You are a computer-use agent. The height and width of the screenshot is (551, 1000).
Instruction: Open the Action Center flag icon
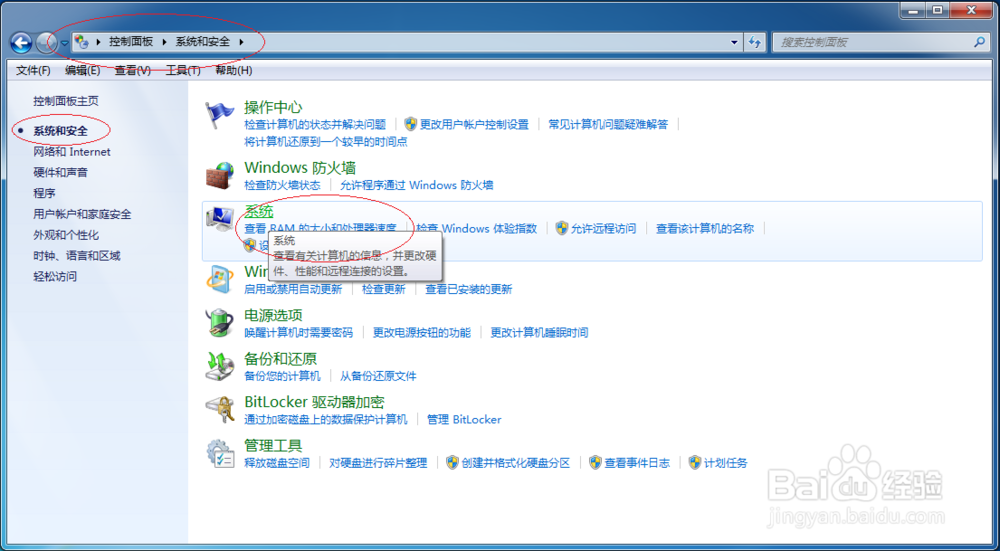coord(219,115)
